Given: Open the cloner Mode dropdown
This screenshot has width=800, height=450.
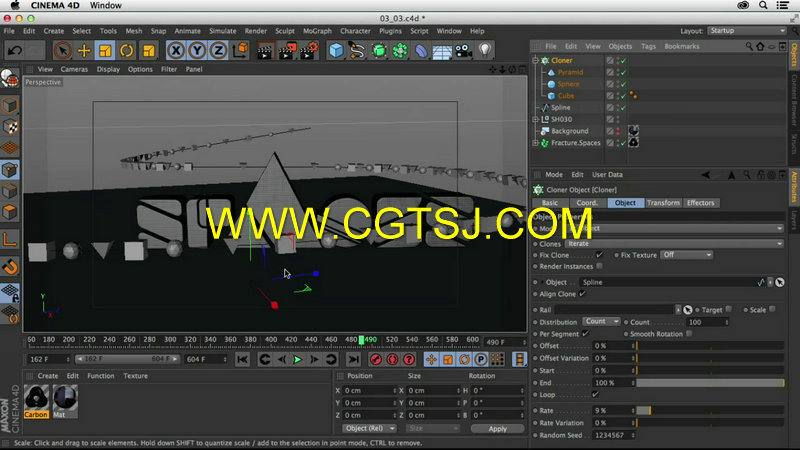Looking at the screenshot, I should tap(674, 229).
